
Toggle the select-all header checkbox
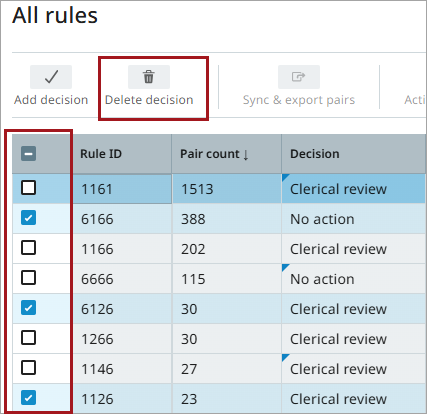point(28,154)
